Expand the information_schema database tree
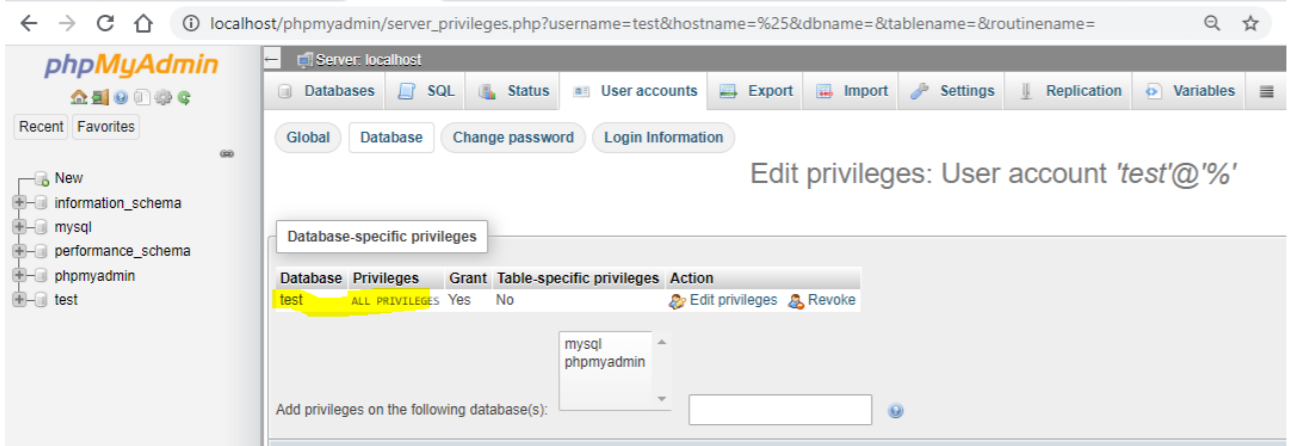Image resolution: width=1289 pixels, height=446 pixels. point(19,203)
